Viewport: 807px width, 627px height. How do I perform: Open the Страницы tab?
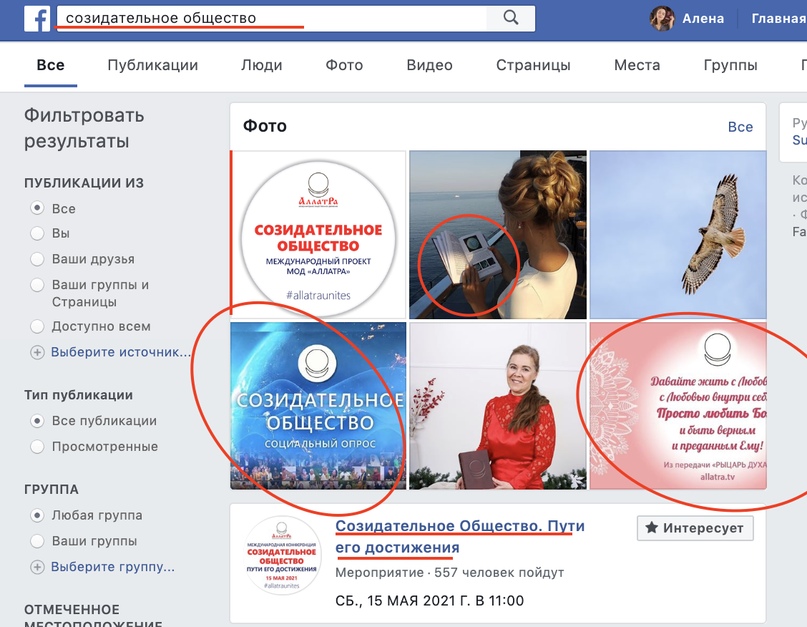pos(533,65)
